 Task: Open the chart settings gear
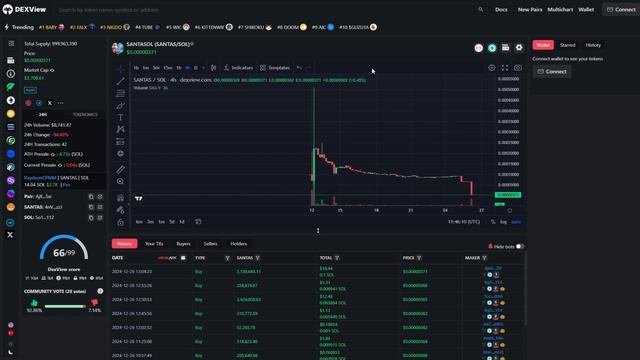pyautogui.click(x=492, y=68)
